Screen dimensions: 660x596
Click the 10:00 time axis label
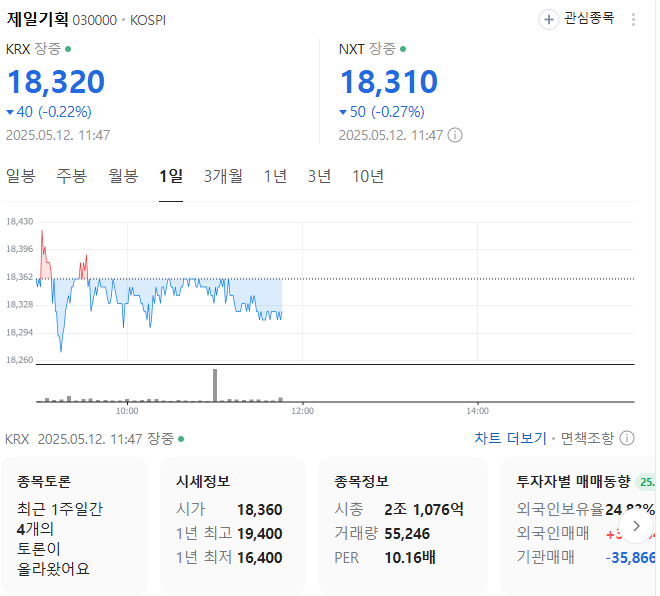(128, 413)
